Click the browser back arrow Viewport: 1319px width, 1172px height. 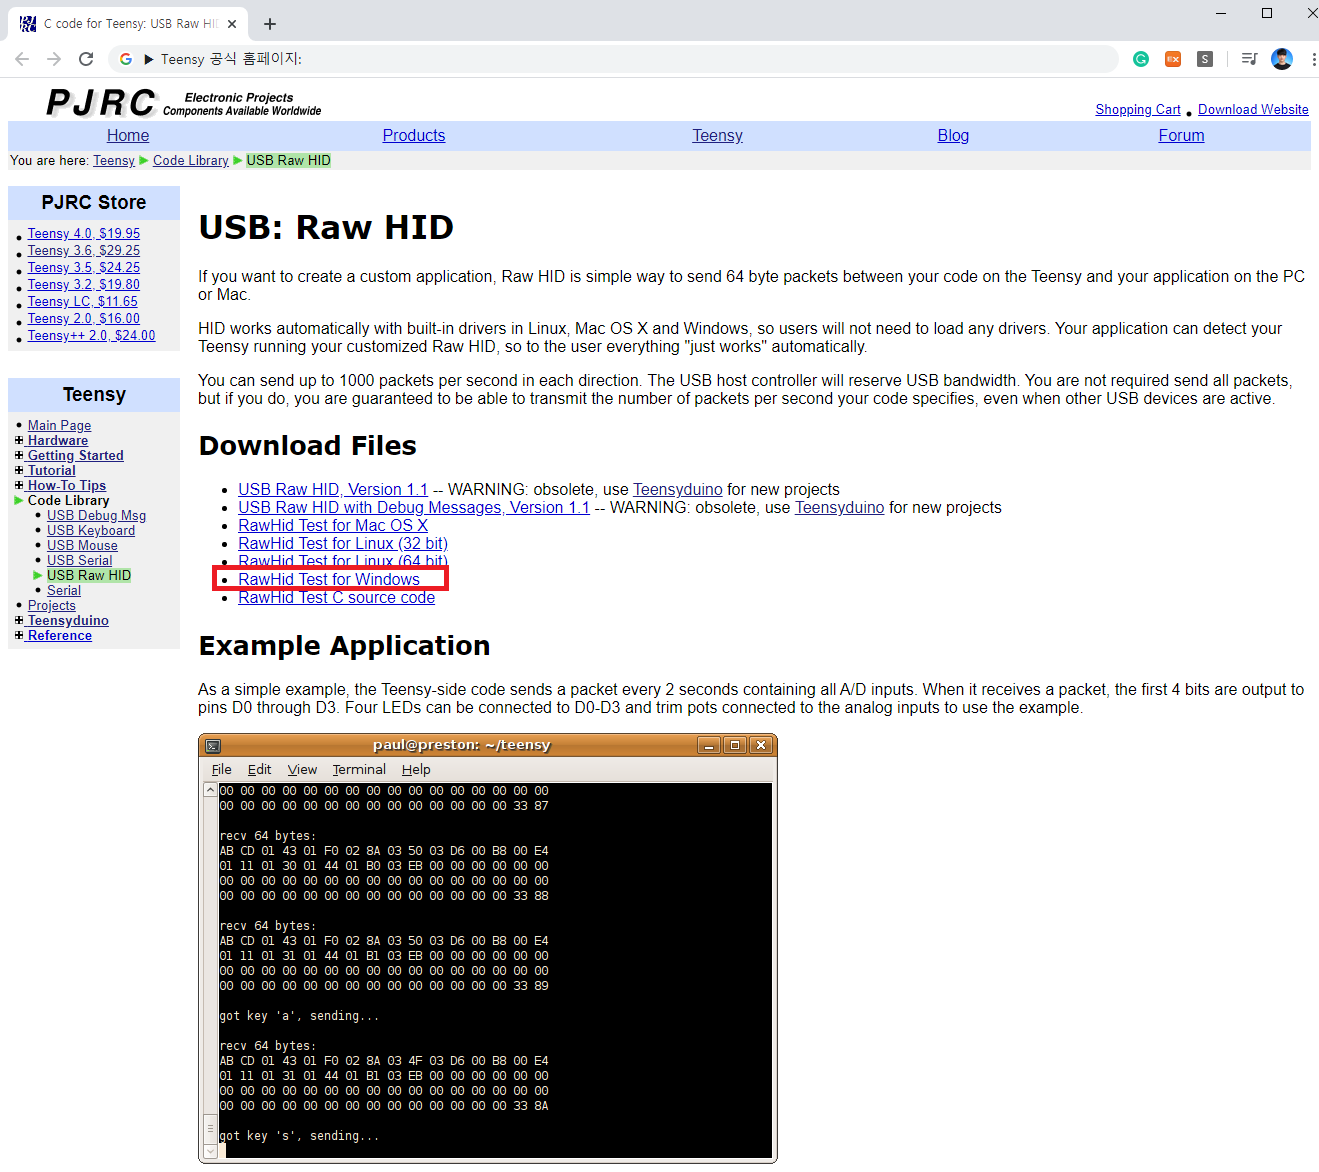(x=22, y=59)
